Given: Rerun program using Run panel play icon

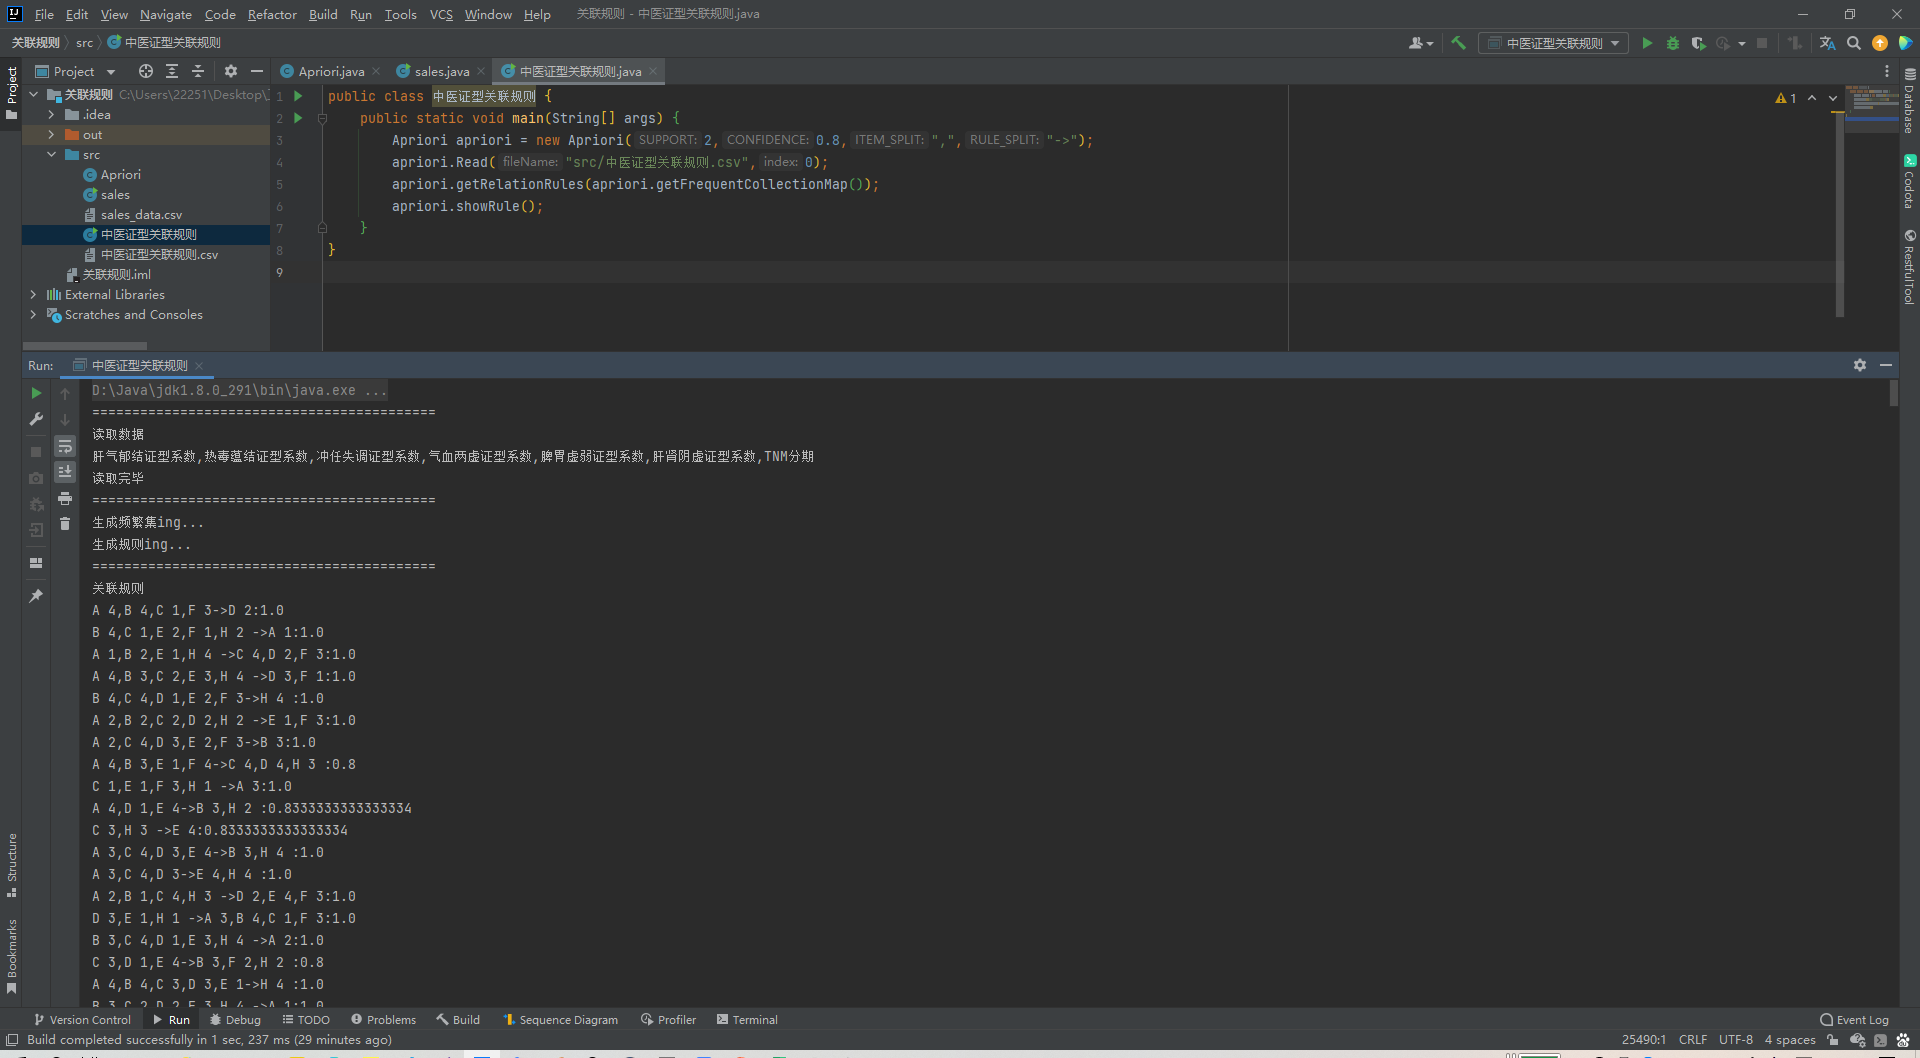Looking at the screenshot, I should tap(36, 393).
